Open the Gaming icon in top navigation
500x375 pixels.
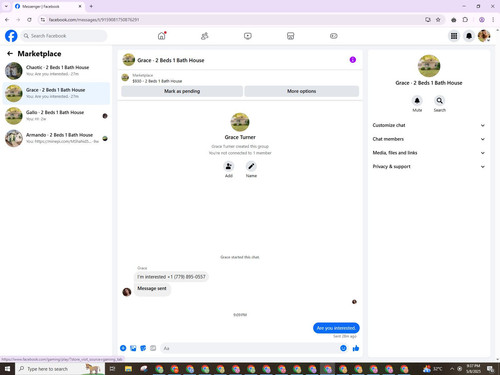(x=334, y=36)
